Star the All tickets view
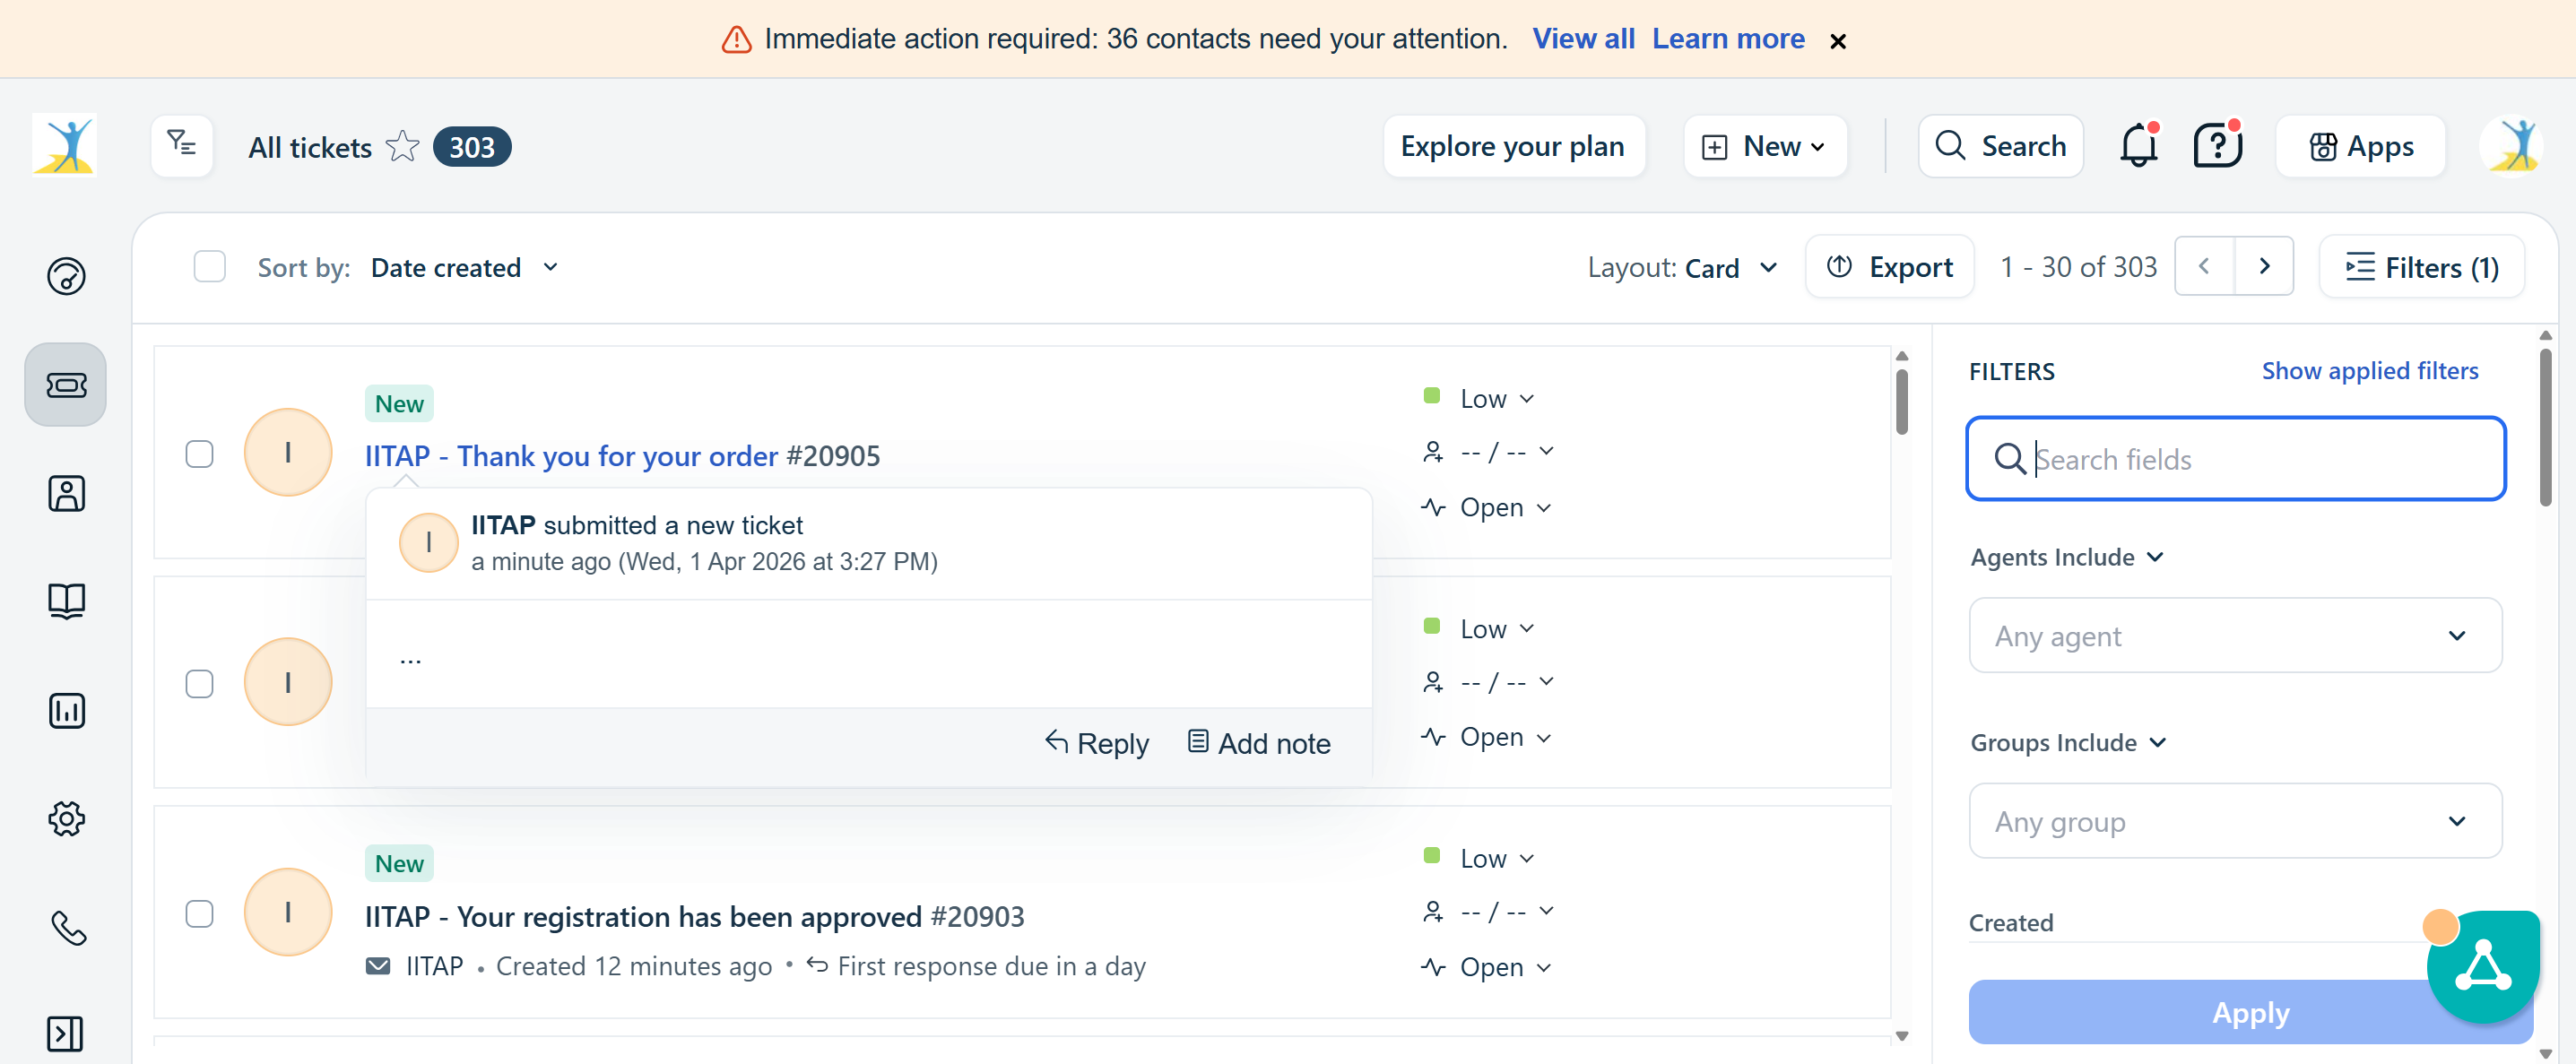This screenshot has width=2576, height=1064. 403,146
